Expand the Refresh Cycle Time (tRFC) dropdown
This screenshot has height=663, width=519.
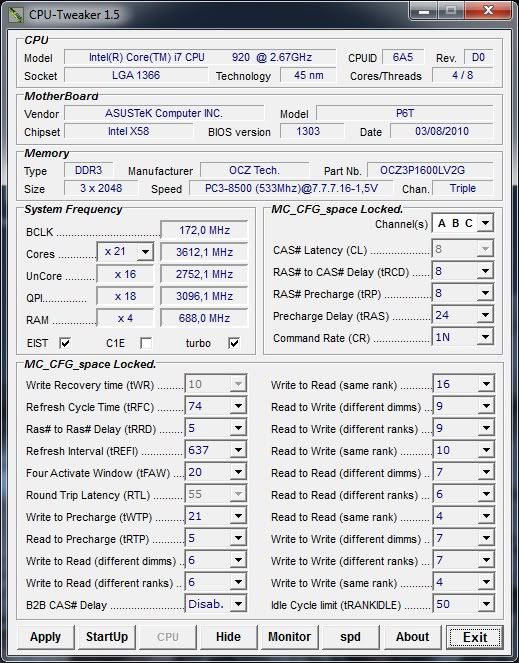click(238, 406)
